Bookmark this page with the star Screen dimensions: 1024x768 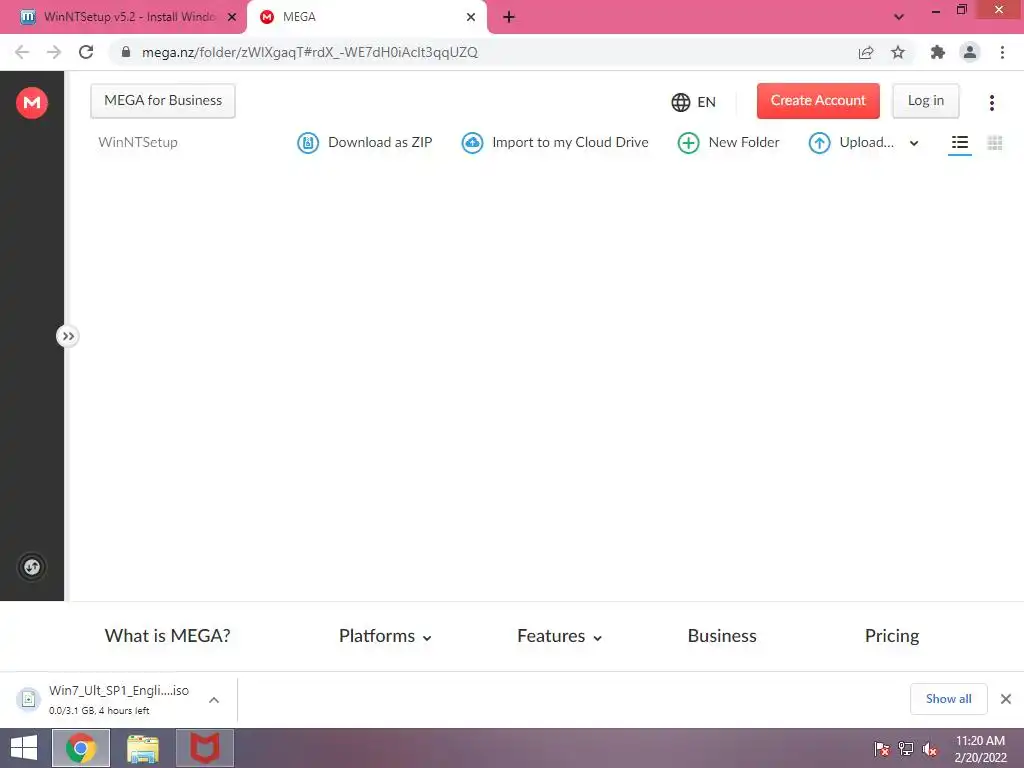(898, 52)
